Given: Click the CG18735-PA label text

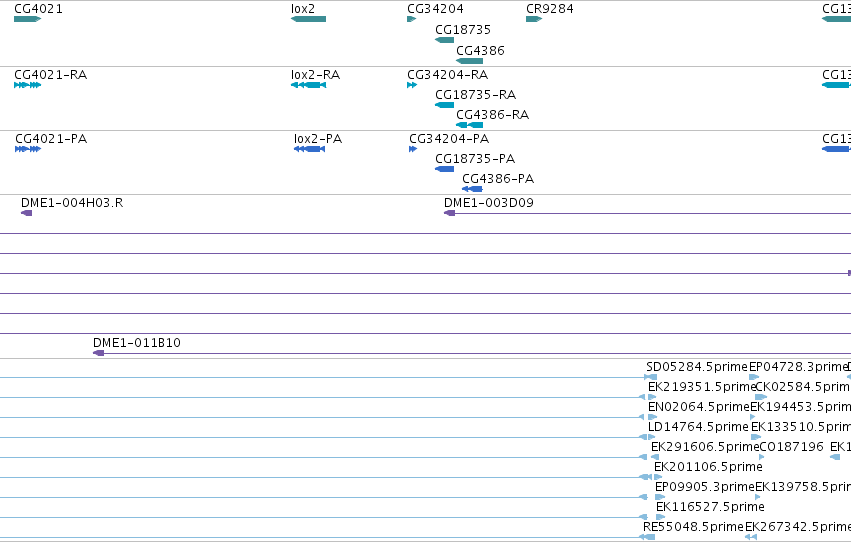Looking at the screenshot, I should (x=475, y=158).
